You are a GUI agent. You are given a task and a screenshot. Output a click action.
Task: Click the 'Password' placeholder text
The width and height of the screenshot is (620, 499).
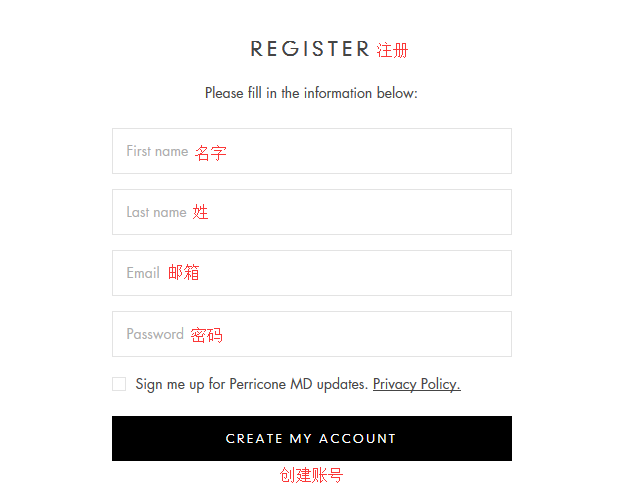[155, 334]
